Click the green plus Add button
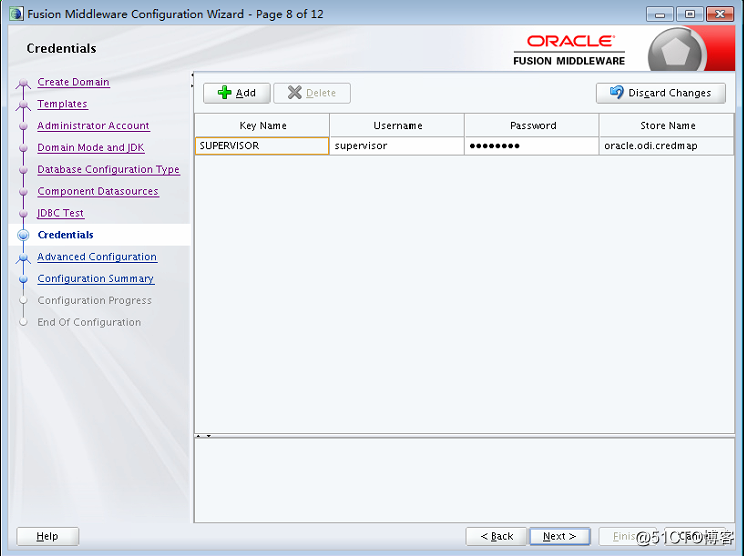Viewport: 744px width, 556px height. point(237,93)
